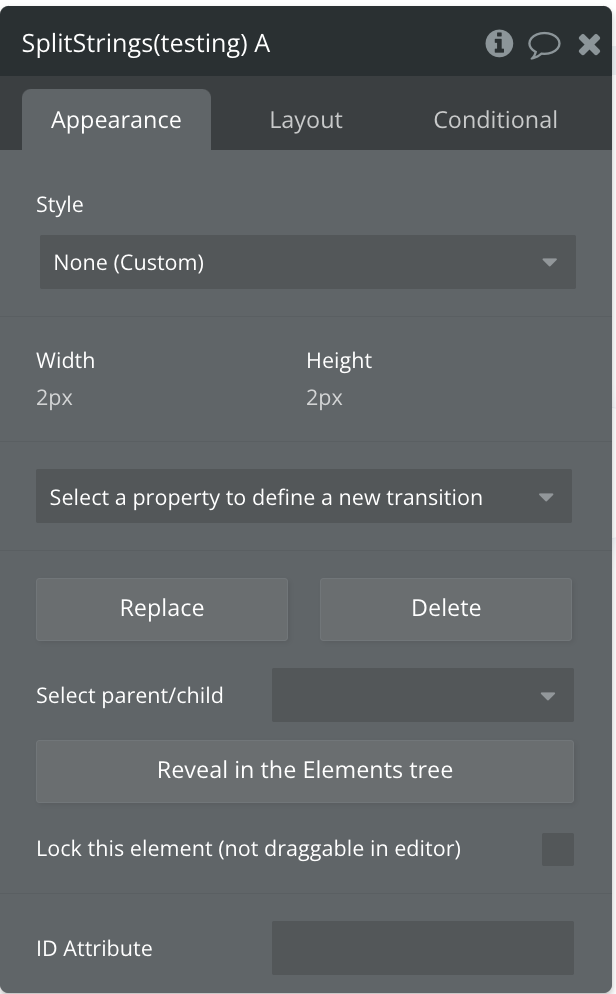Open the Style dropdown set to None (Custom)
Image resolution: width=616 pixels, height=994 pixels.
pos(290,262)
